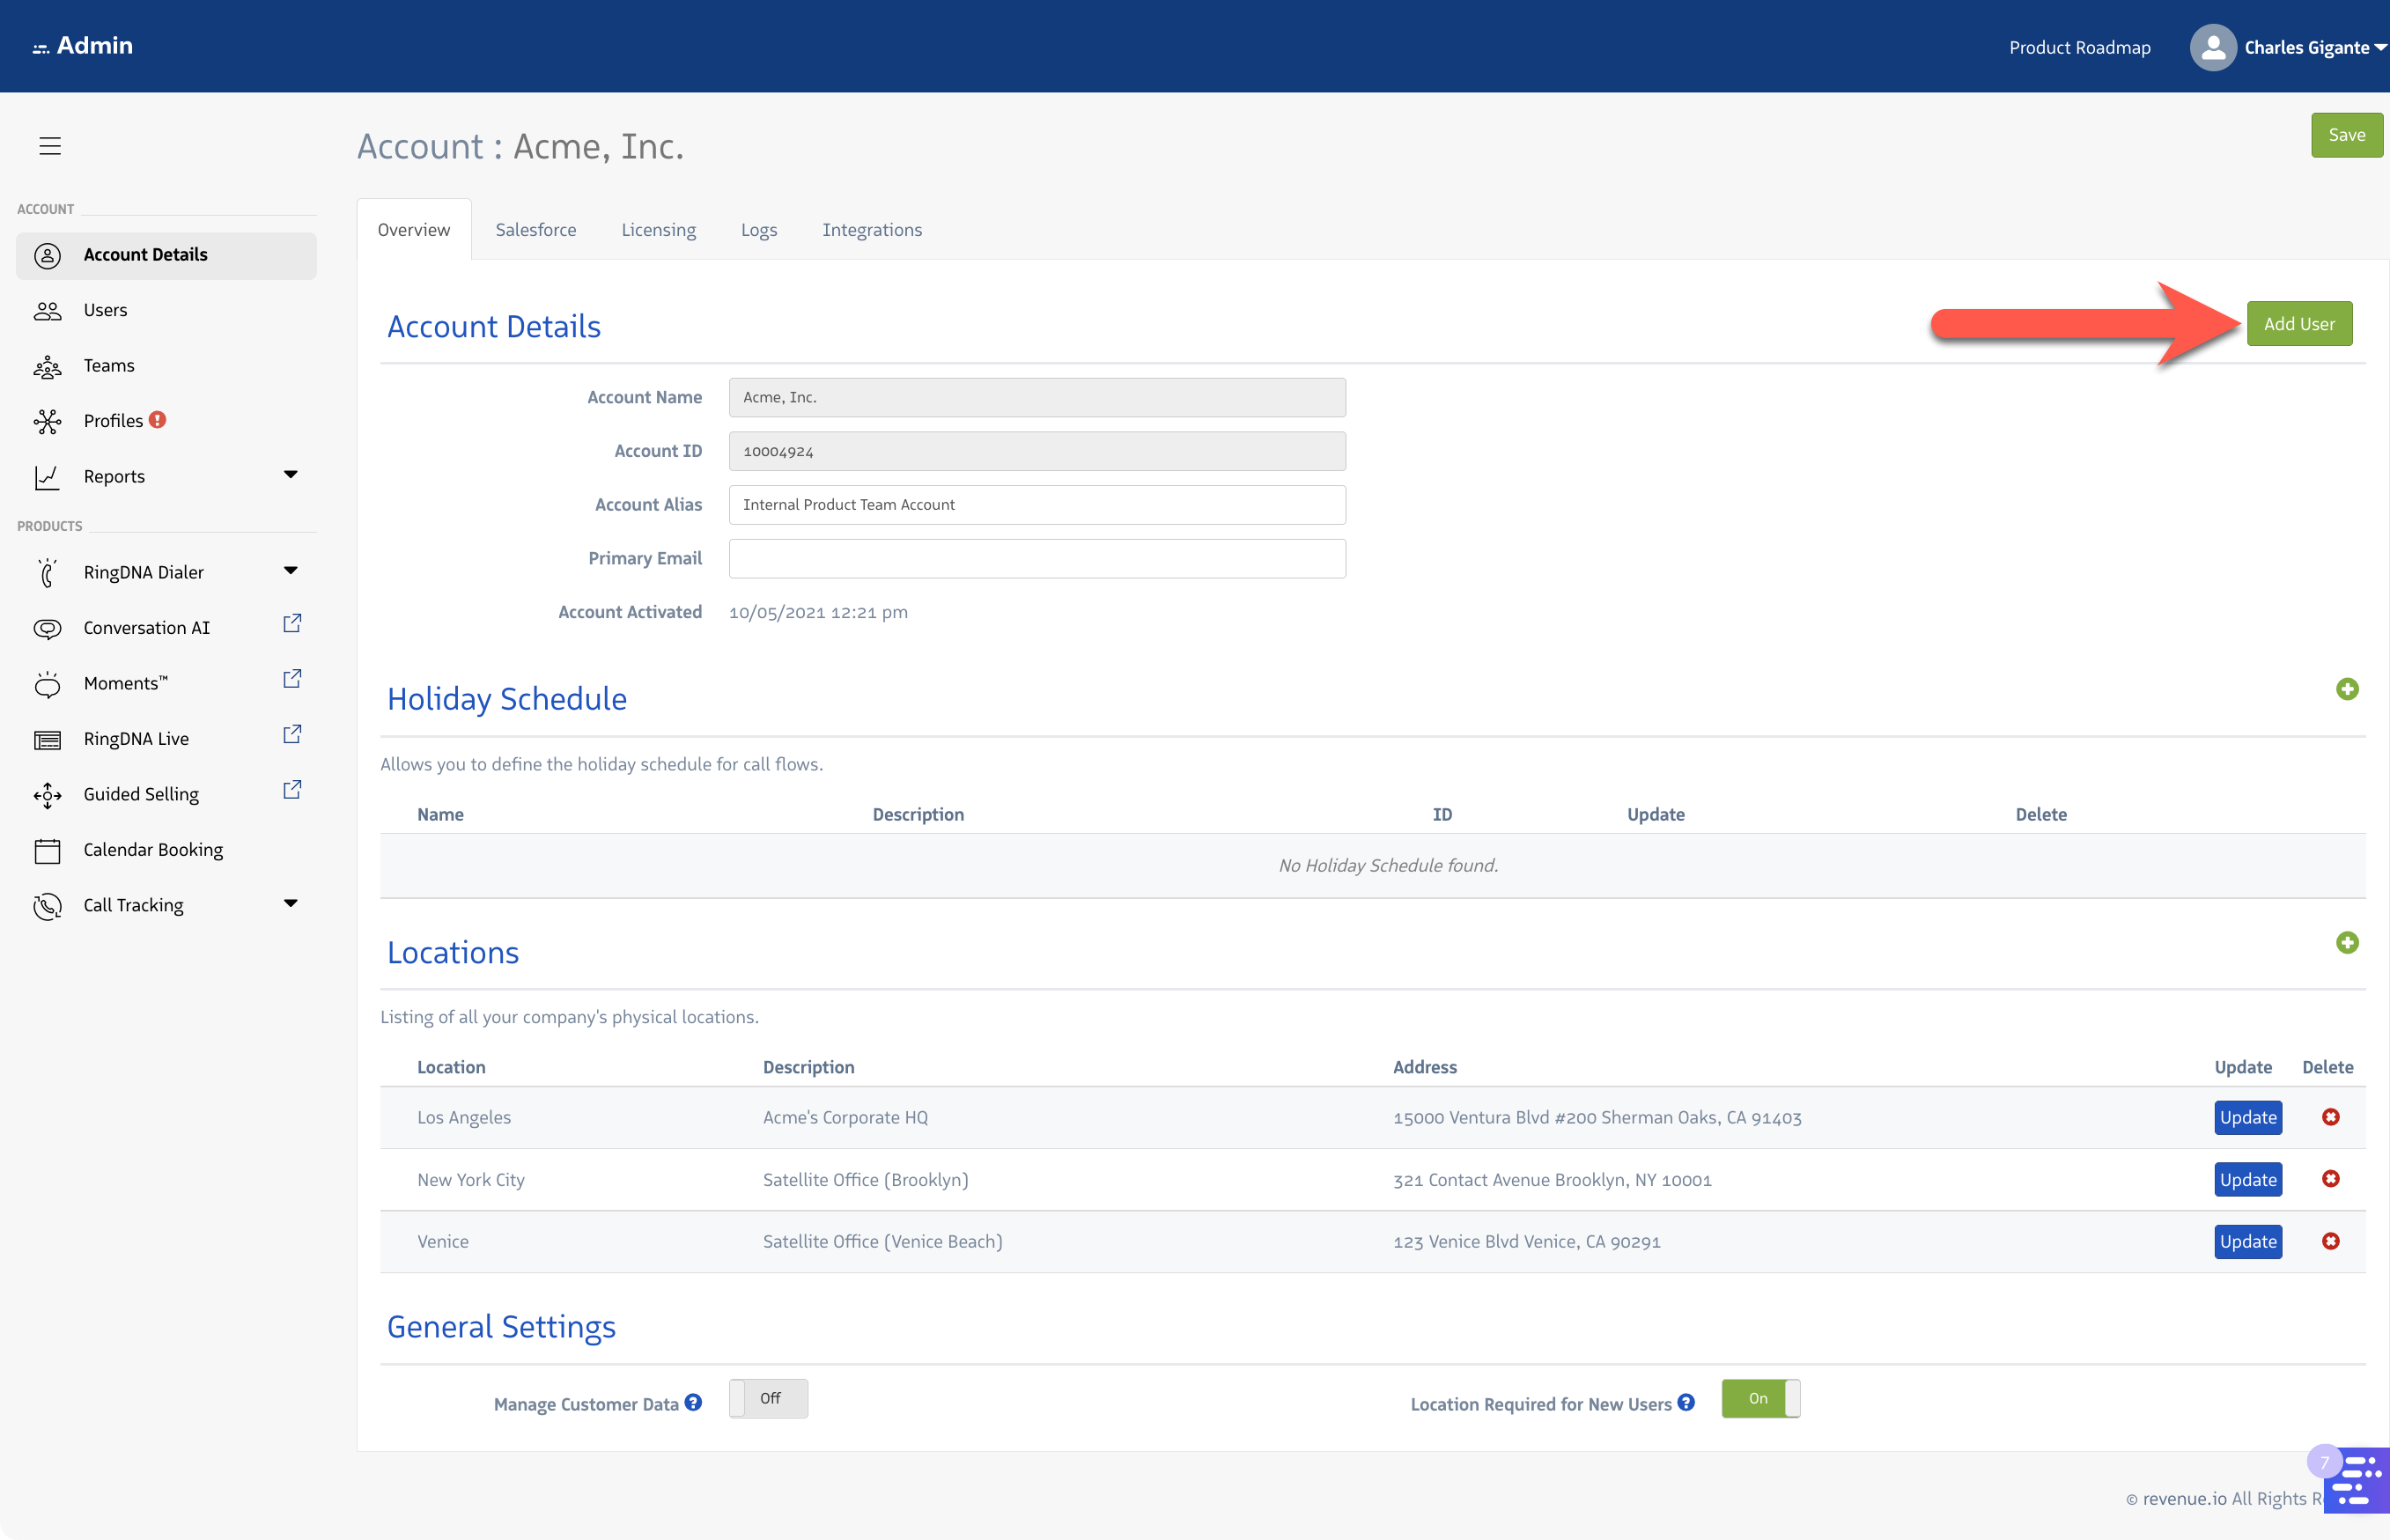The image size is (2390, 1540).
Task: Click the Primary Email input field
Action: [1037, 559]
